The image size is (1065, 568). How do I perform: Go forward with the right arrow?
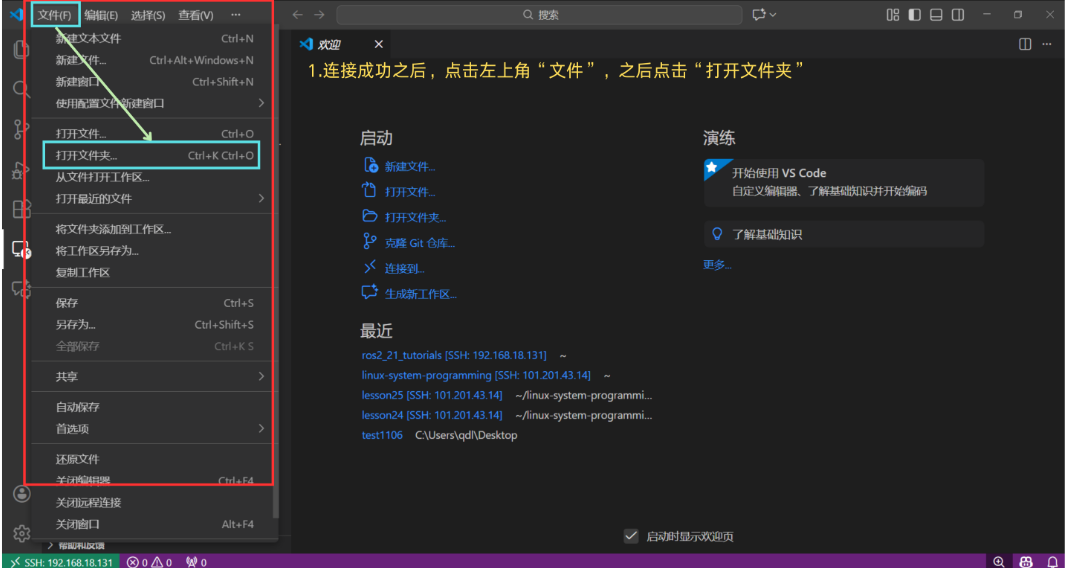coord(319,14)
